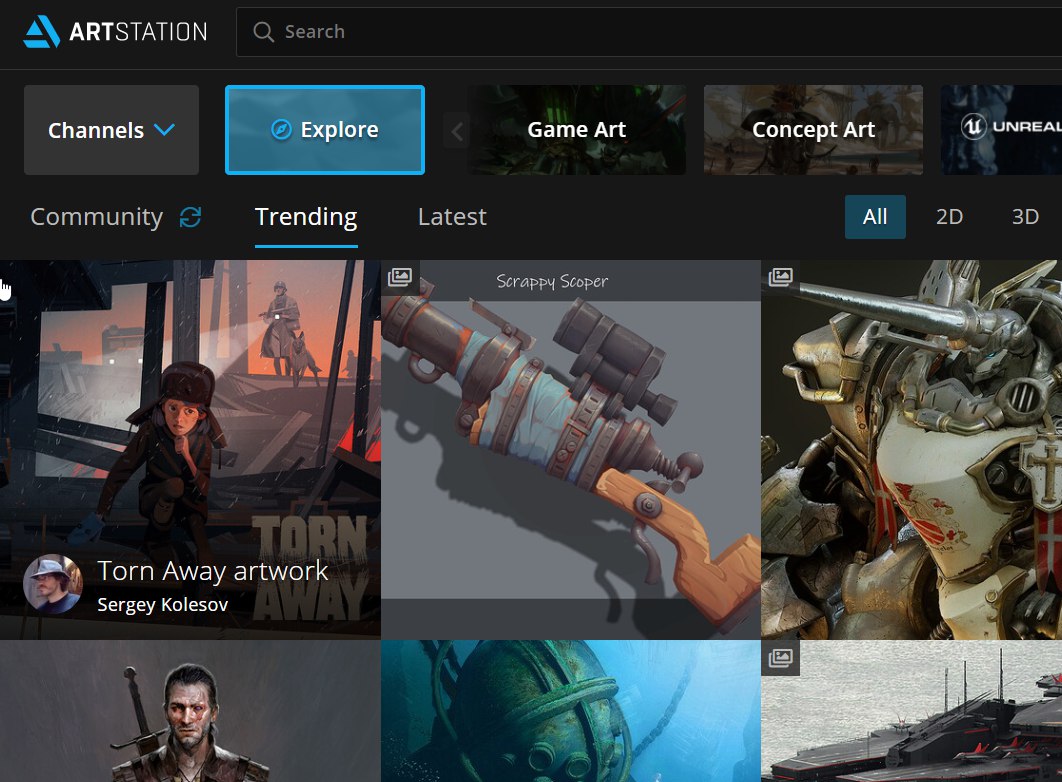The image size is (1062, 782).
Task: Open the armored knight robot artwork
Action: pyautogui.click(x=912, y=450)
